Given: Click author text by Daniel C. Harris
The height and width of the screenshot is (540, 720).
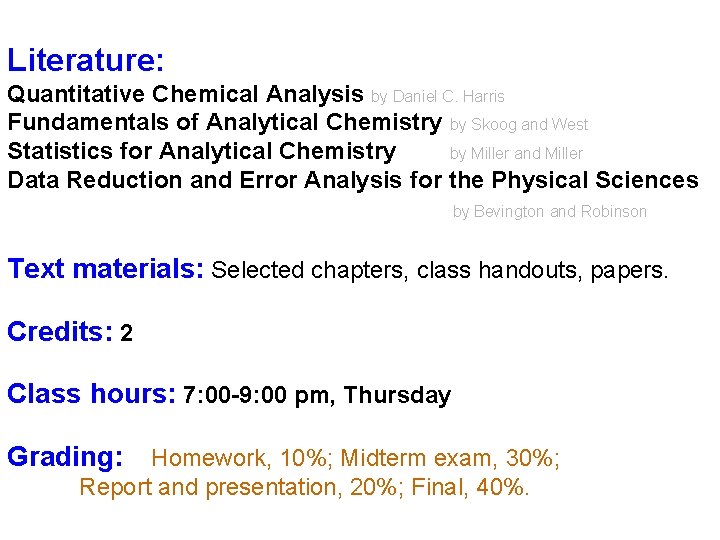Looking at the screenshot, I should (x=438, y=96).
